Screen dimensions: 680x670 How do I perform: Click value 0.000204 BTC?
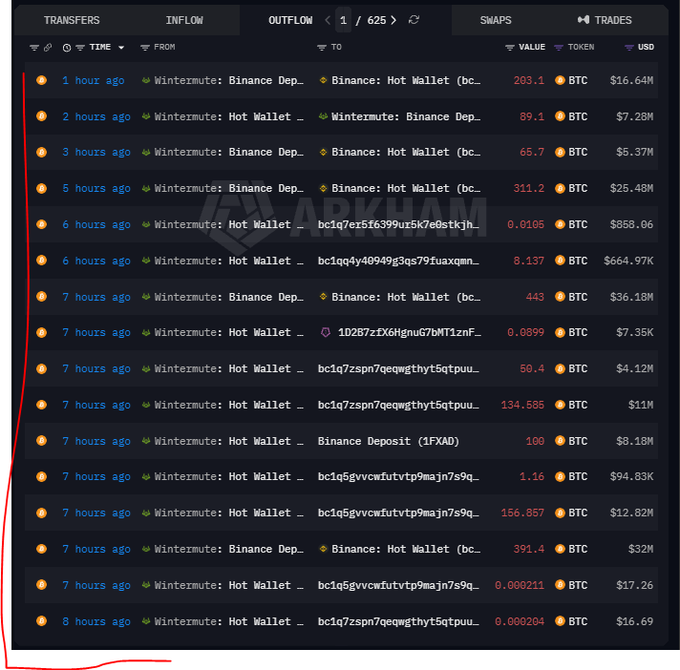pos(519,621)
